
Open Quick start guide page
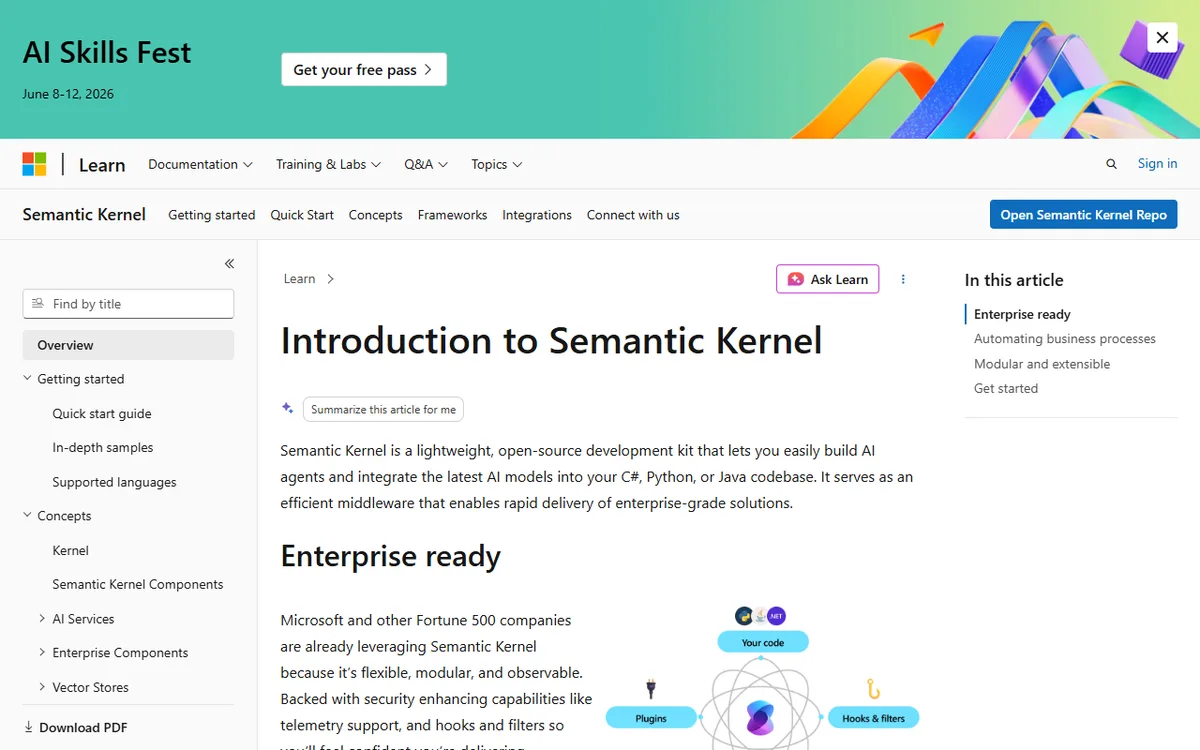(102, 413)
